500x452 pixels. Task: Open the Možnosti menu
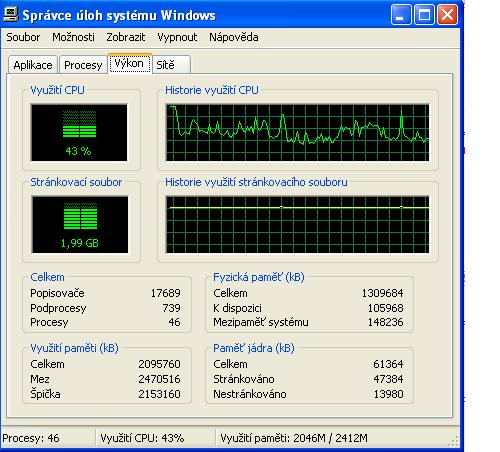tap(73, 37)
